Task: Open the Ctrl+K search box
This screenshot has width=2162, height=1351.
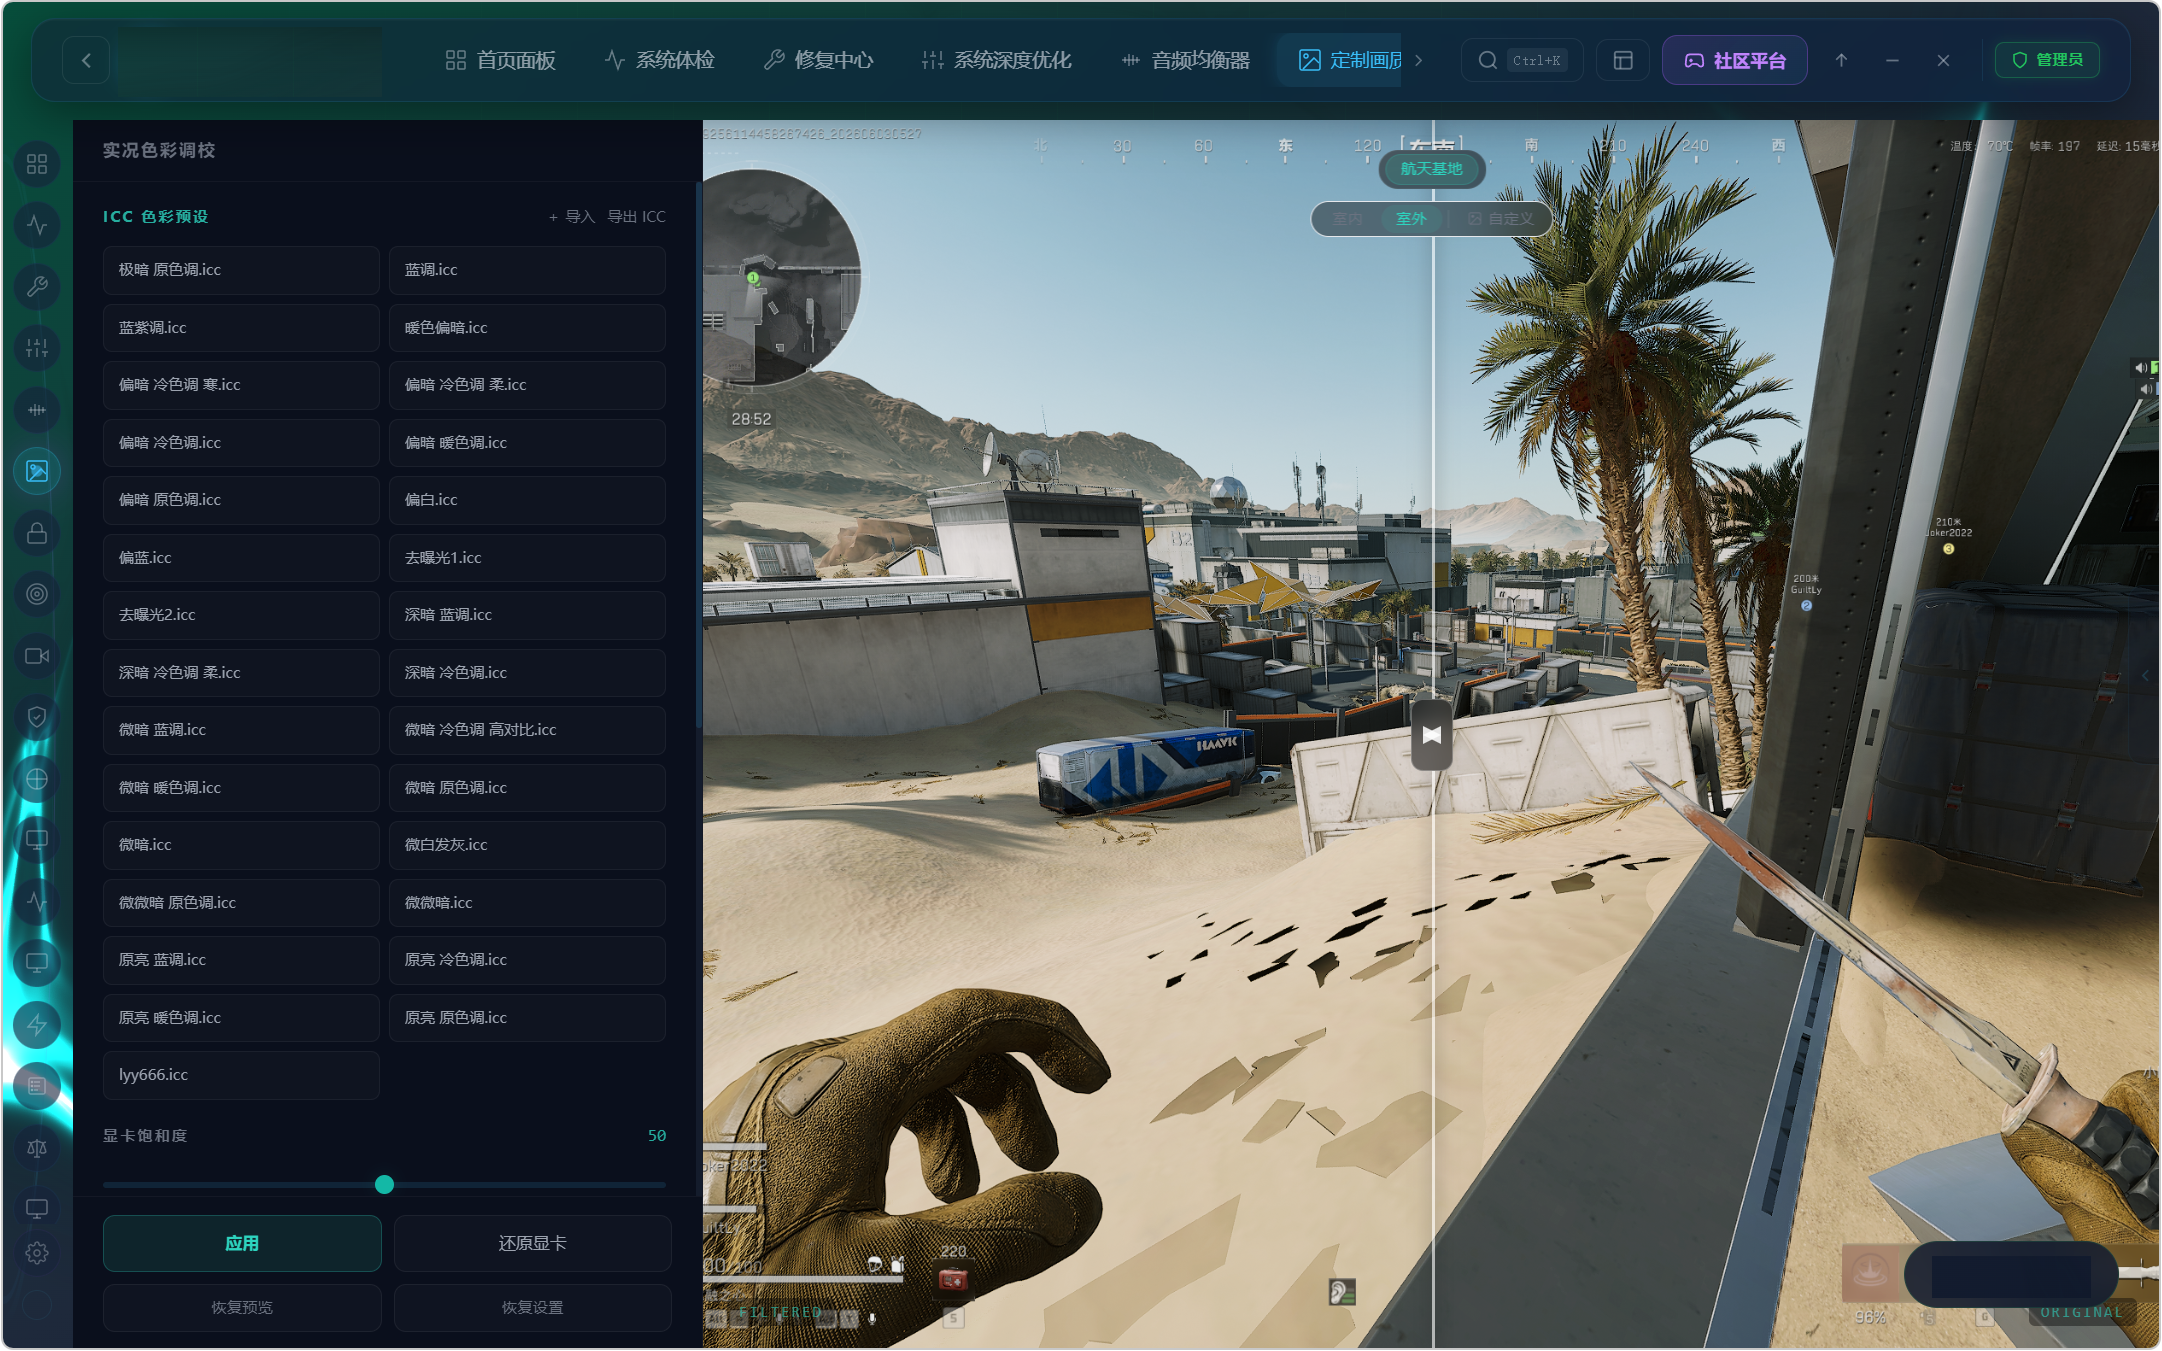Action: [x=1521, y=60]
